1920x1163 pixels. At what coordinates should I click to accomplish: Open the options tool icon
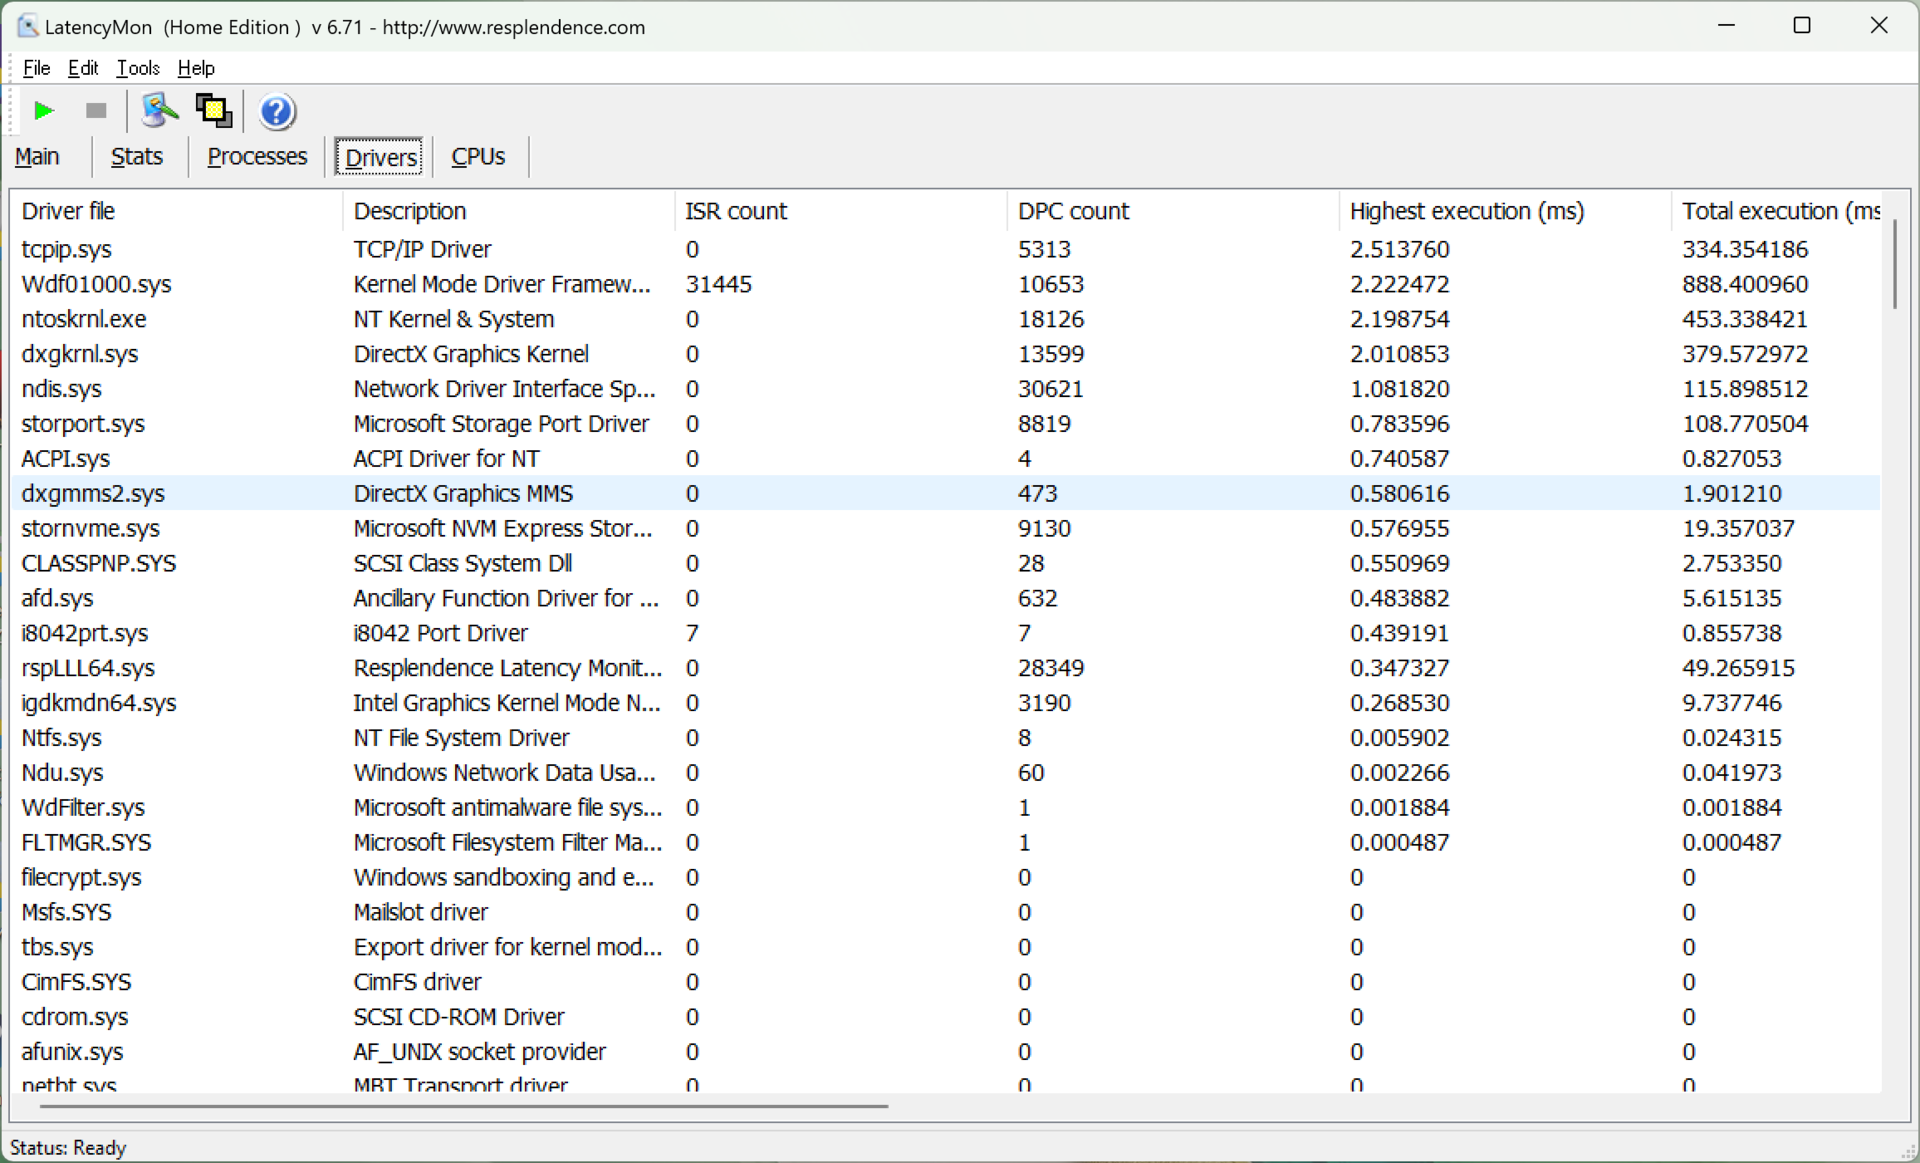[x=159, y=111]
